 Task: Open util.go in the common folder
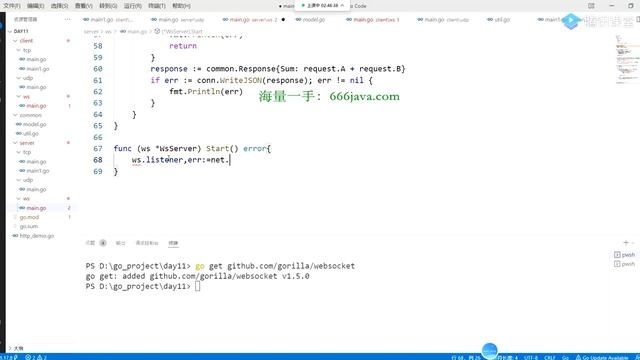coord(31,133)
